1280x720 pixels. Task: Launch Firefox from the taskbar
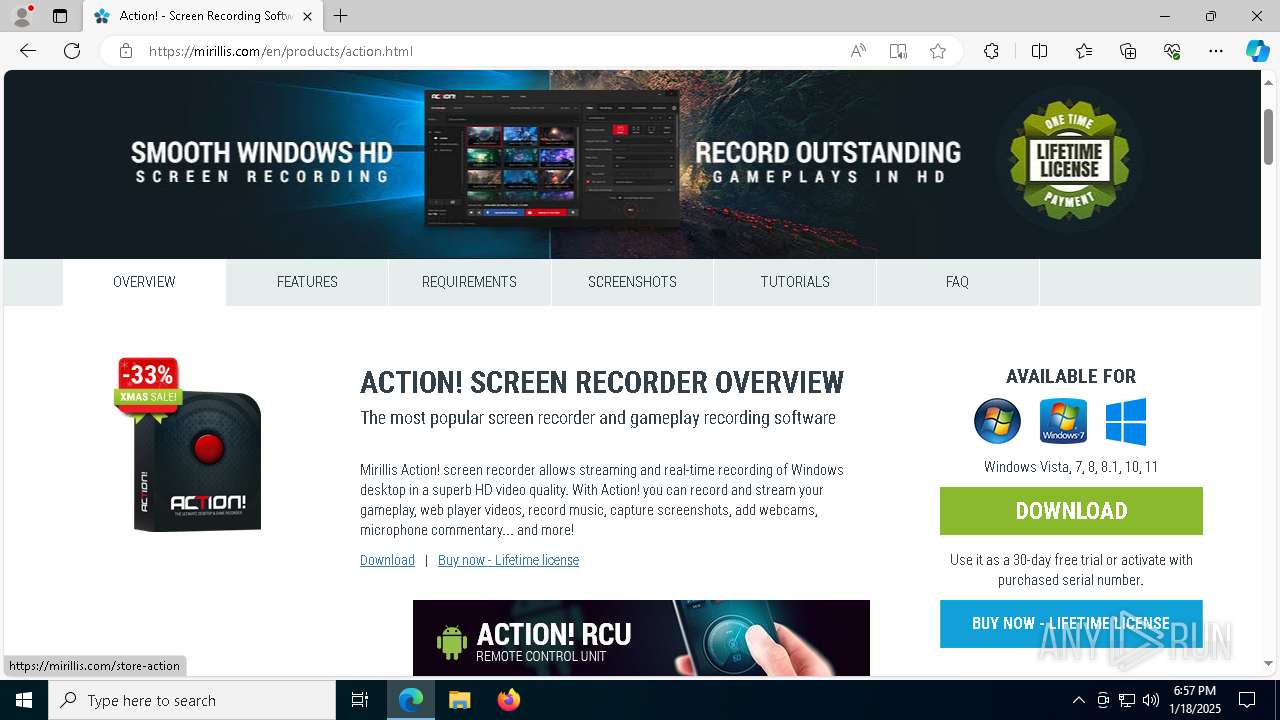coord(508,700)
